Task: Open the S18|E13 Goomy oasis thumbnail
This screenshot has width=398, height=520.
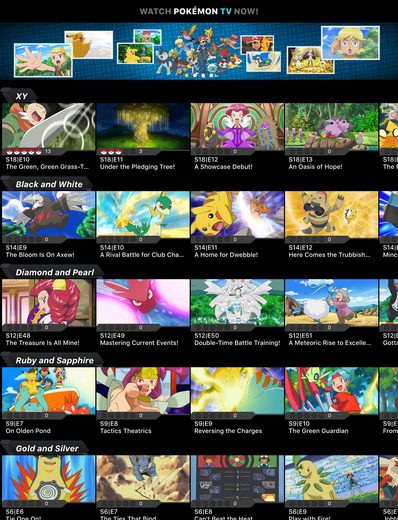Action: tap(332, 126)
